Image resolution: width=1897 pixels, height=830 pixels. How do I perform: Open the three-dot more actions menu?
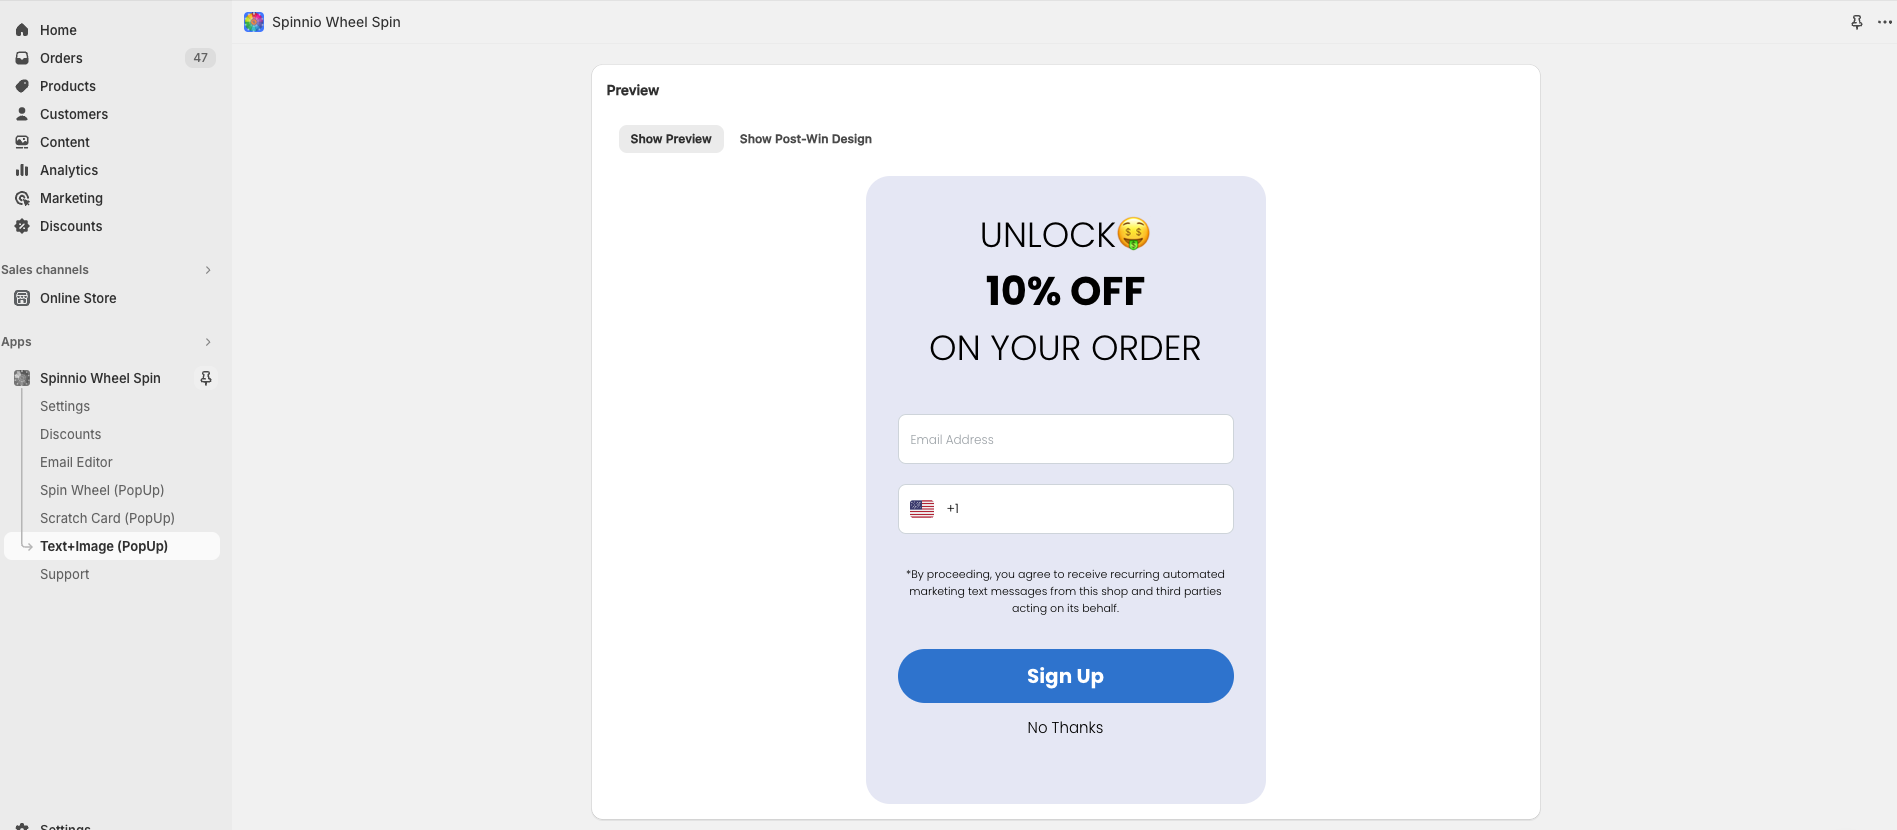click(x=1885, y=22)
